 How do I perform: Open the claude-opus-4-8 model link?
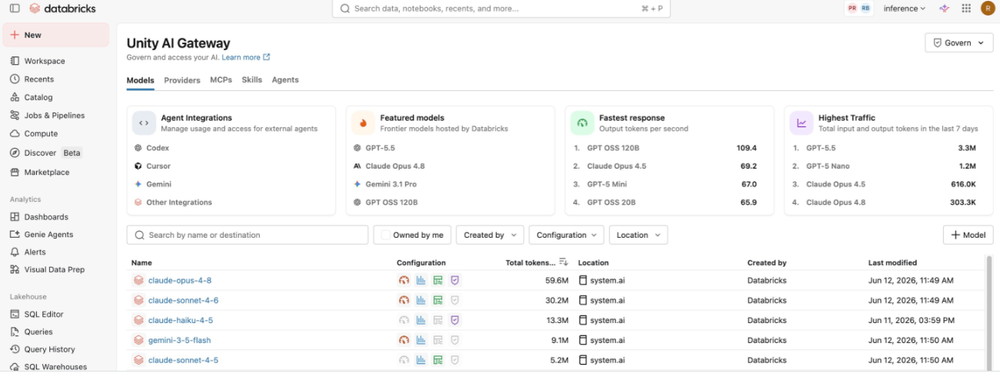click(180, 280)
